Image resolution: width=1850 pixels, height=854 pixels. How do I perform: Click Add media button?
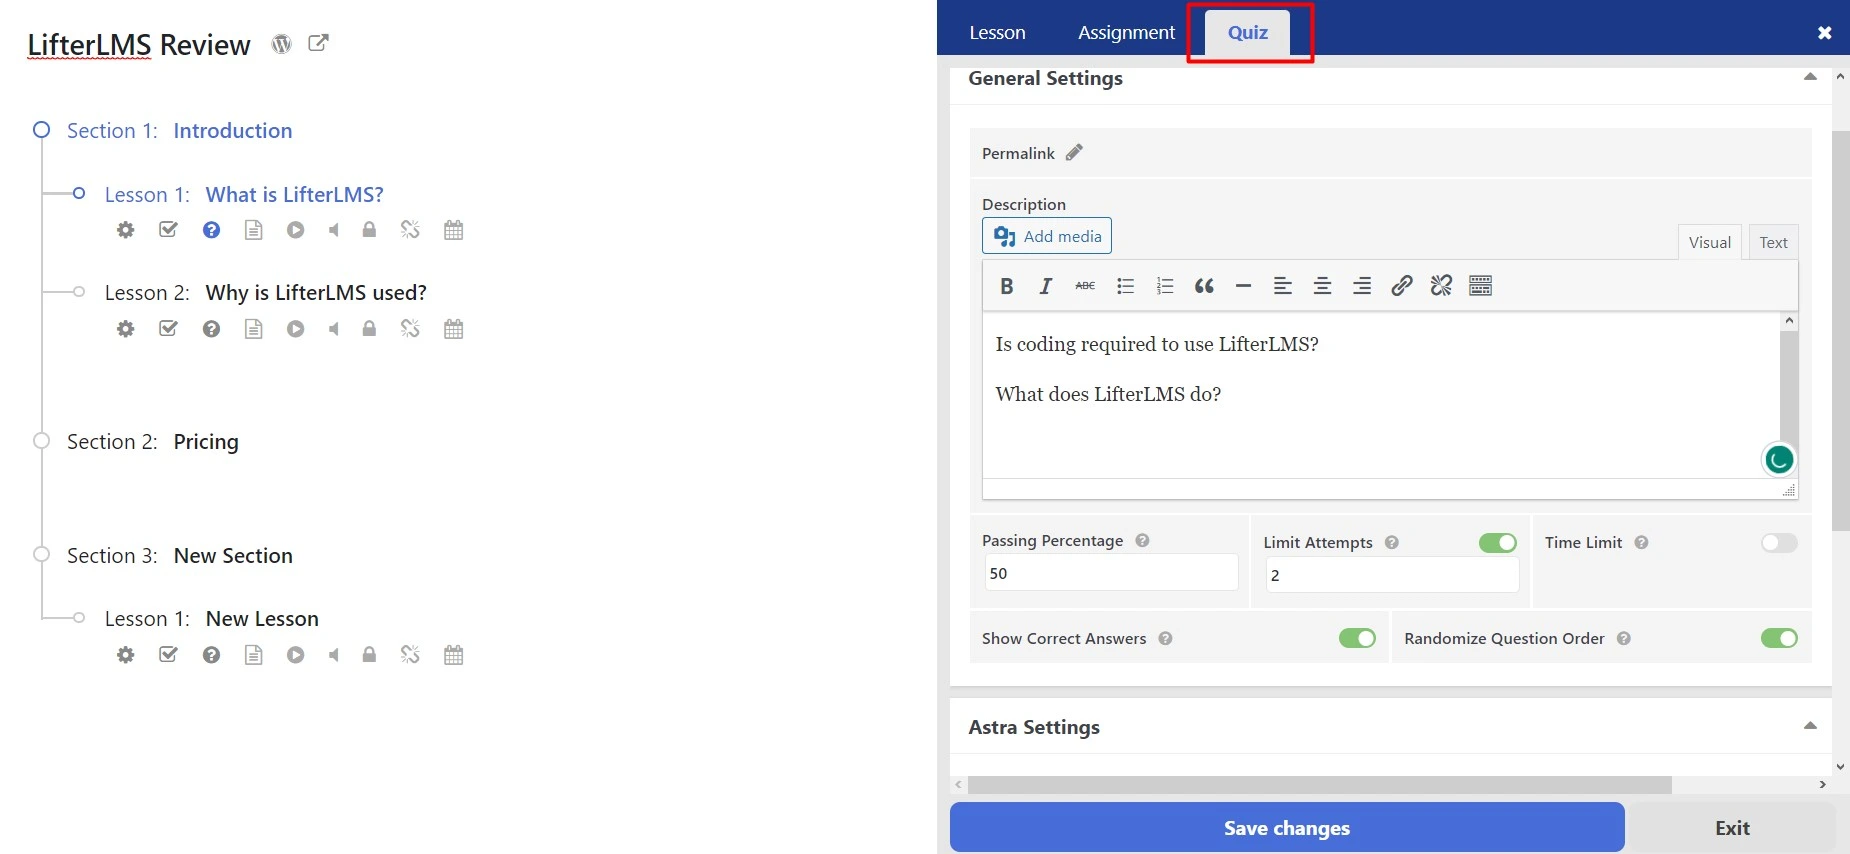(x=1047, y=237)
